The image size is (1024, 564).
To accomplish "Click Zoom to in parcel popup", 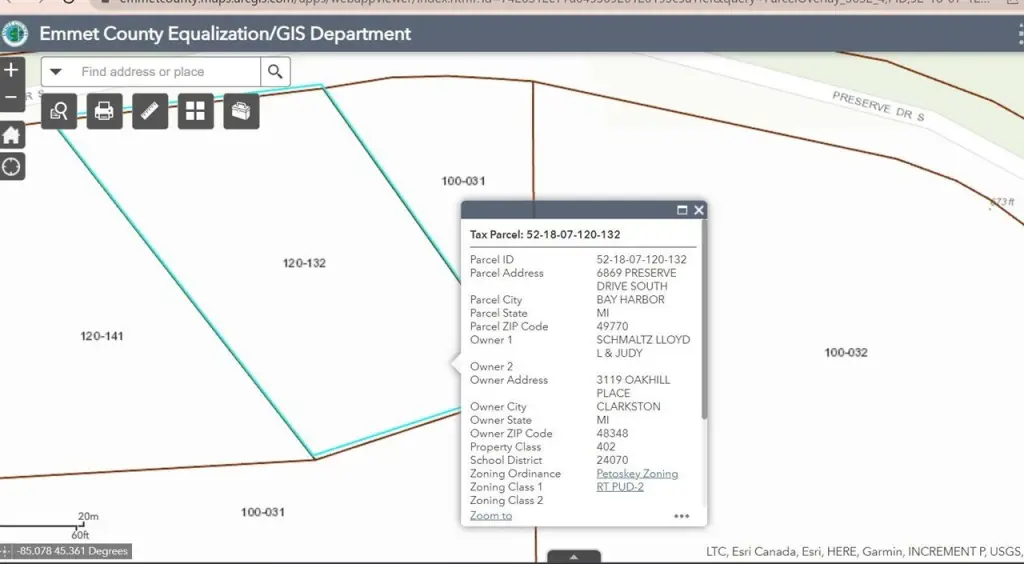I will tap(490, 516).
